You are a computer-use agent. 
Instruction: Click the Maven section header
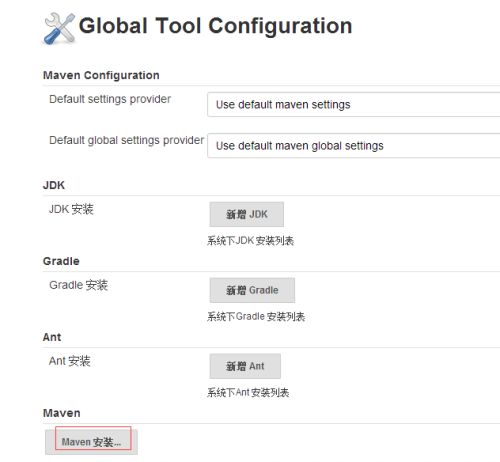pos(62,413)
